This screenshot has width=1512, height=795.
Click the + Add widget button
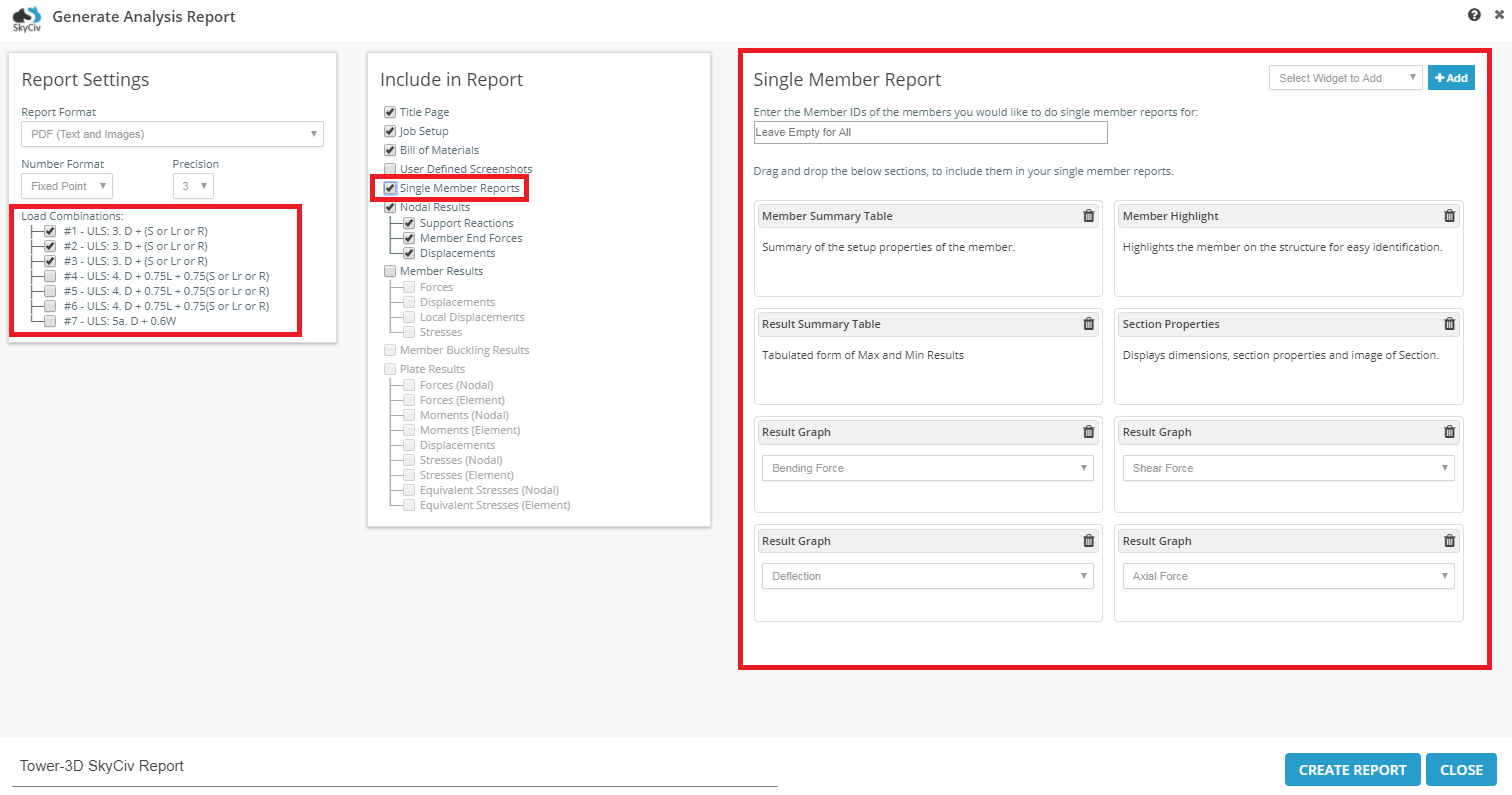pos(1451,78)
